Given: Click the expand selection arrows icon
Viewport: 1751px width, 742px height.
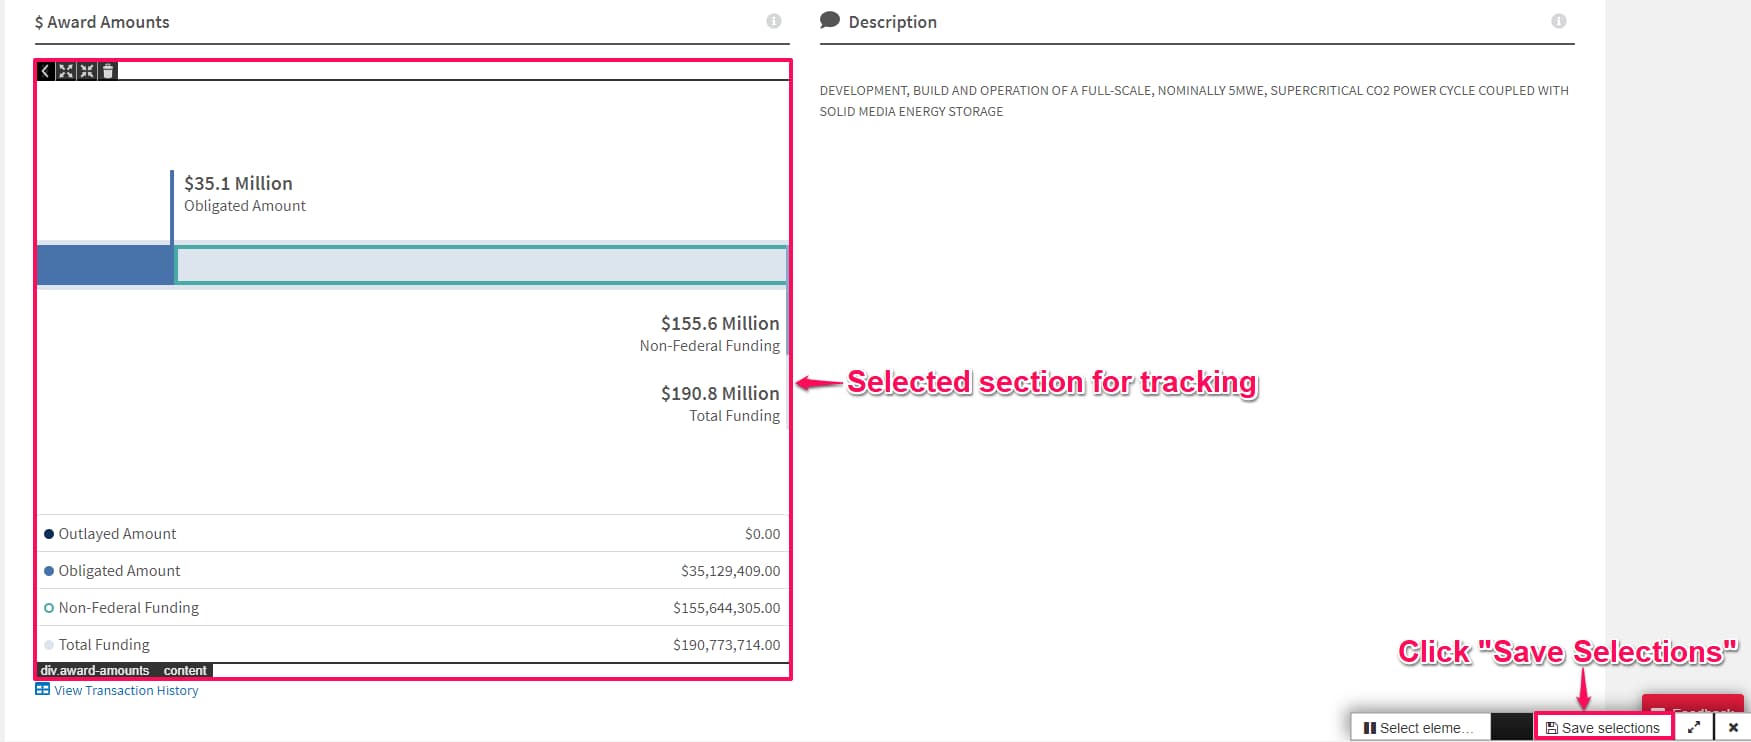Looking at the screenshot, I should click(66, 70).
